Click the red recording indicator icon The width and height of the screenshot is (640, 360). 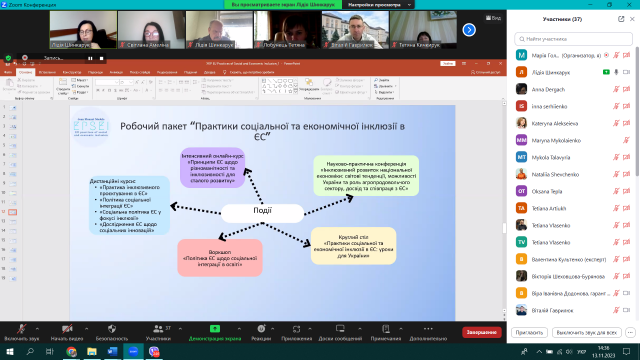(25, 58)
